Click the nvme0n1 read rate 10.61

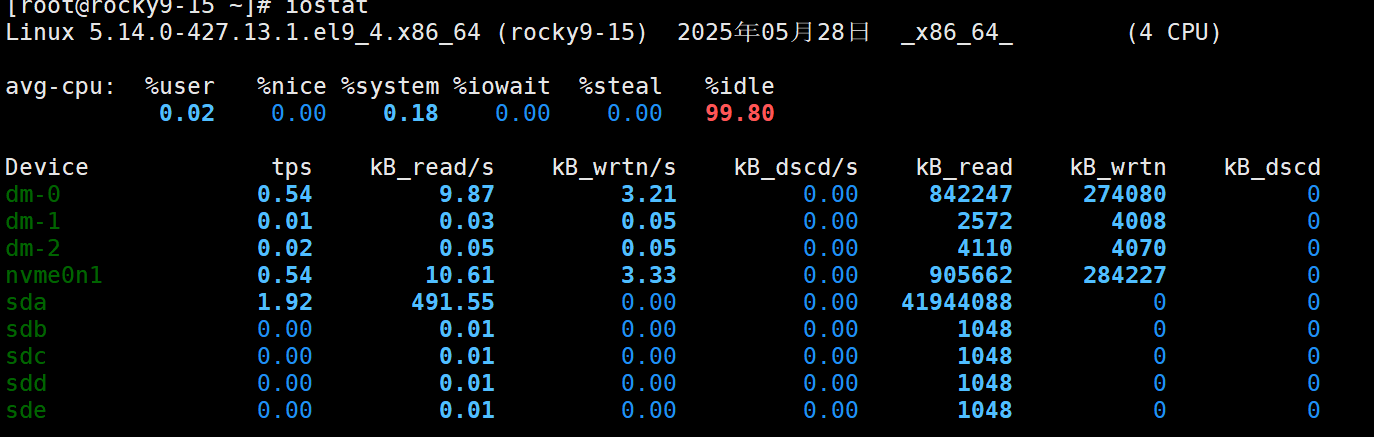[460, 275]
